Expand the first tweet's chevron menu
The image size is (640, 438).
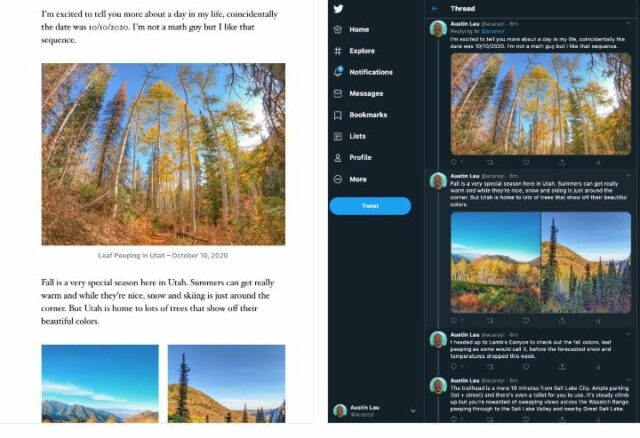click(627, 23)
